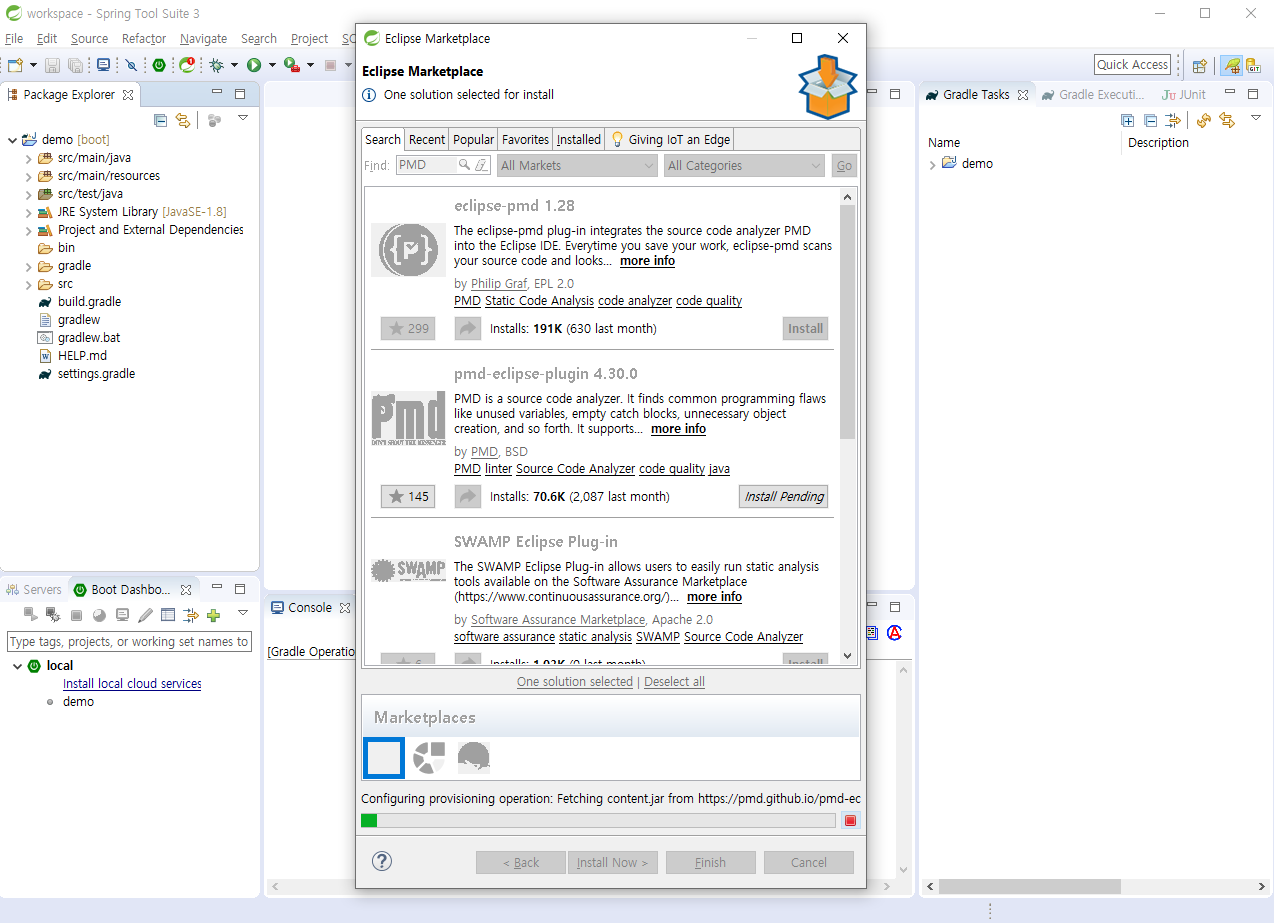Switch to the Recent tab

coord(427,139)
